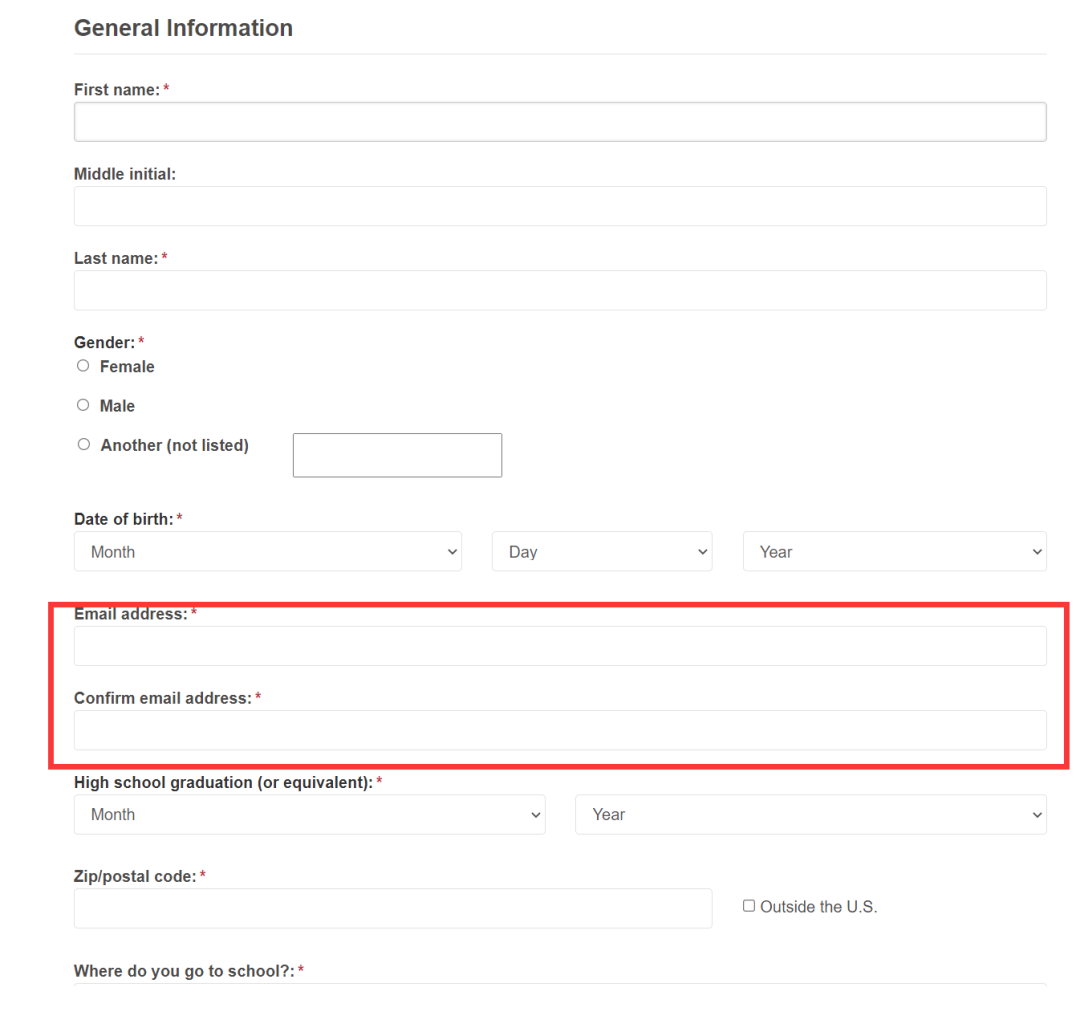Click the Zip/postal code input field
The image size is (1074, 1024).
pyautogui.click(x=393, y=909)
